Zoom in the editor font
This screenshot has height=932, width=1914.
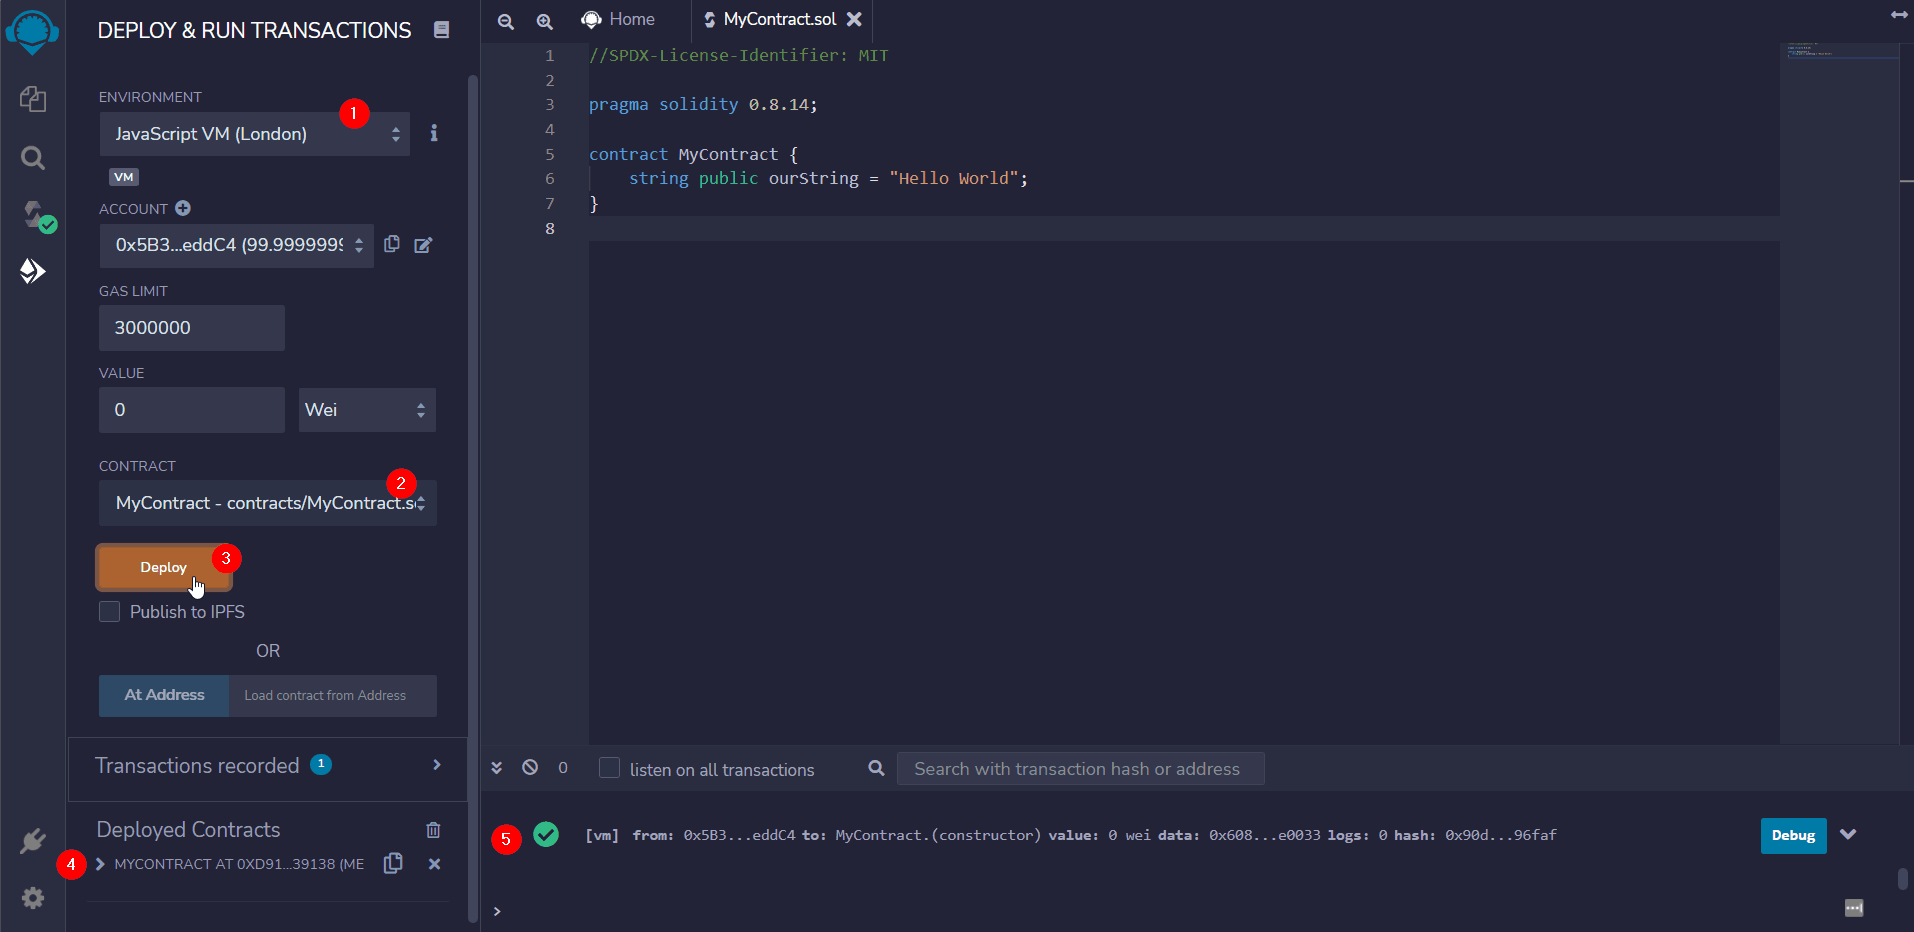click(544, 21)
